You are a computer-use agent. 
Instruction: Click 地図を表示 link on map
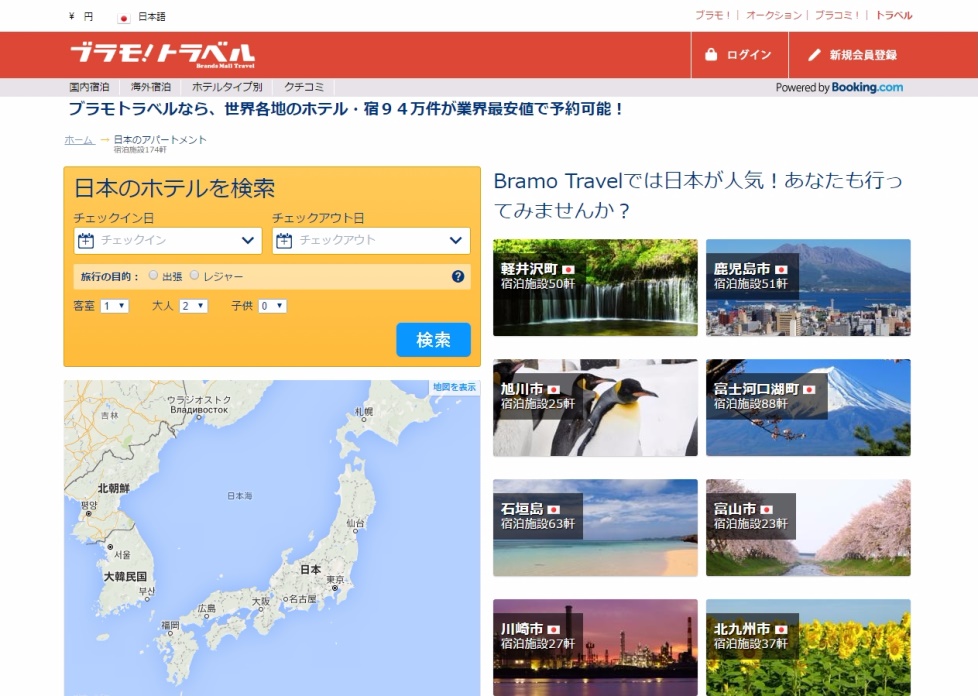click(454, 387)
